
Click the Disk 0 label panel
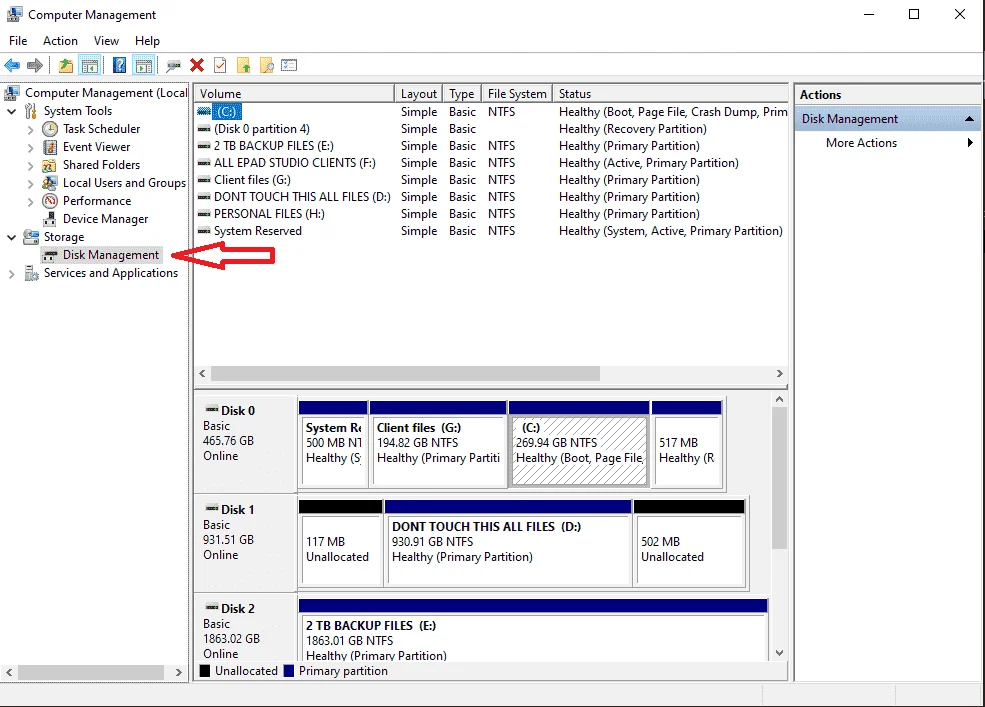pyautogui.click(x=245, y=444)
